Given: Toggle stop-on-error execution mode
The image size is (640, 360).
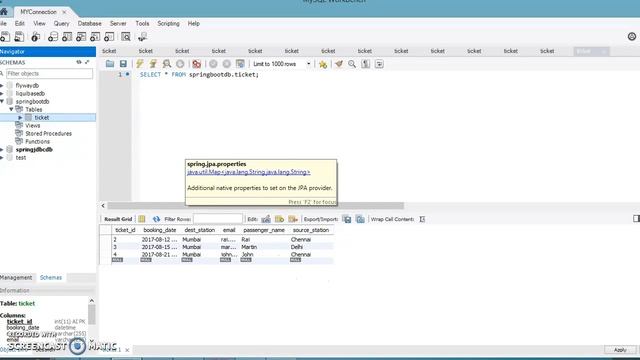Looking at the screenshot, I should [196, 64].
